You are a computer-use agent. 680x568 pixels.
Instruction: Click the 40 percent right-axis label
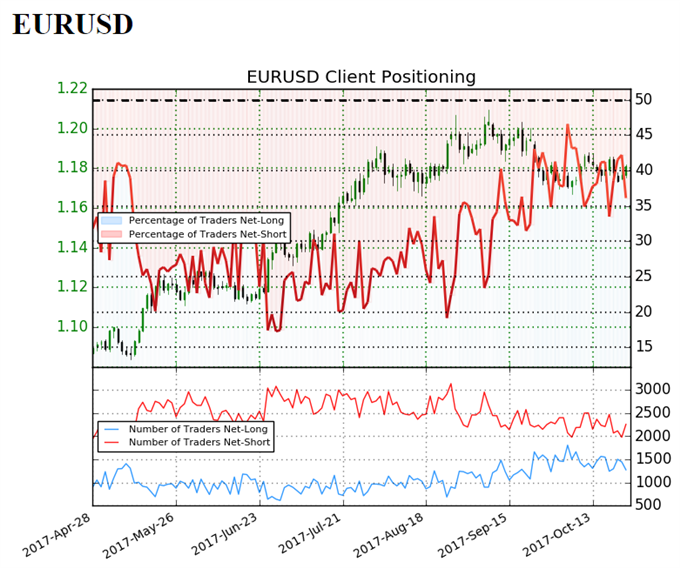(644, 170)
